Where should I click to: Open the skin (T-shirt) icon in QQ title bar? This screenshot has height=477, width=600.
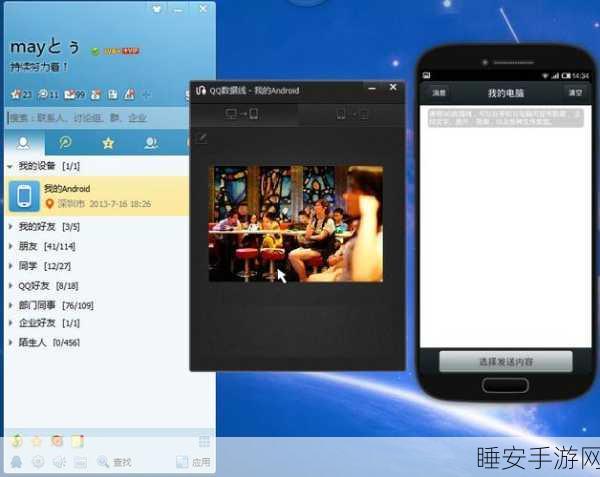pyautogui.click(x=157, y=9)
